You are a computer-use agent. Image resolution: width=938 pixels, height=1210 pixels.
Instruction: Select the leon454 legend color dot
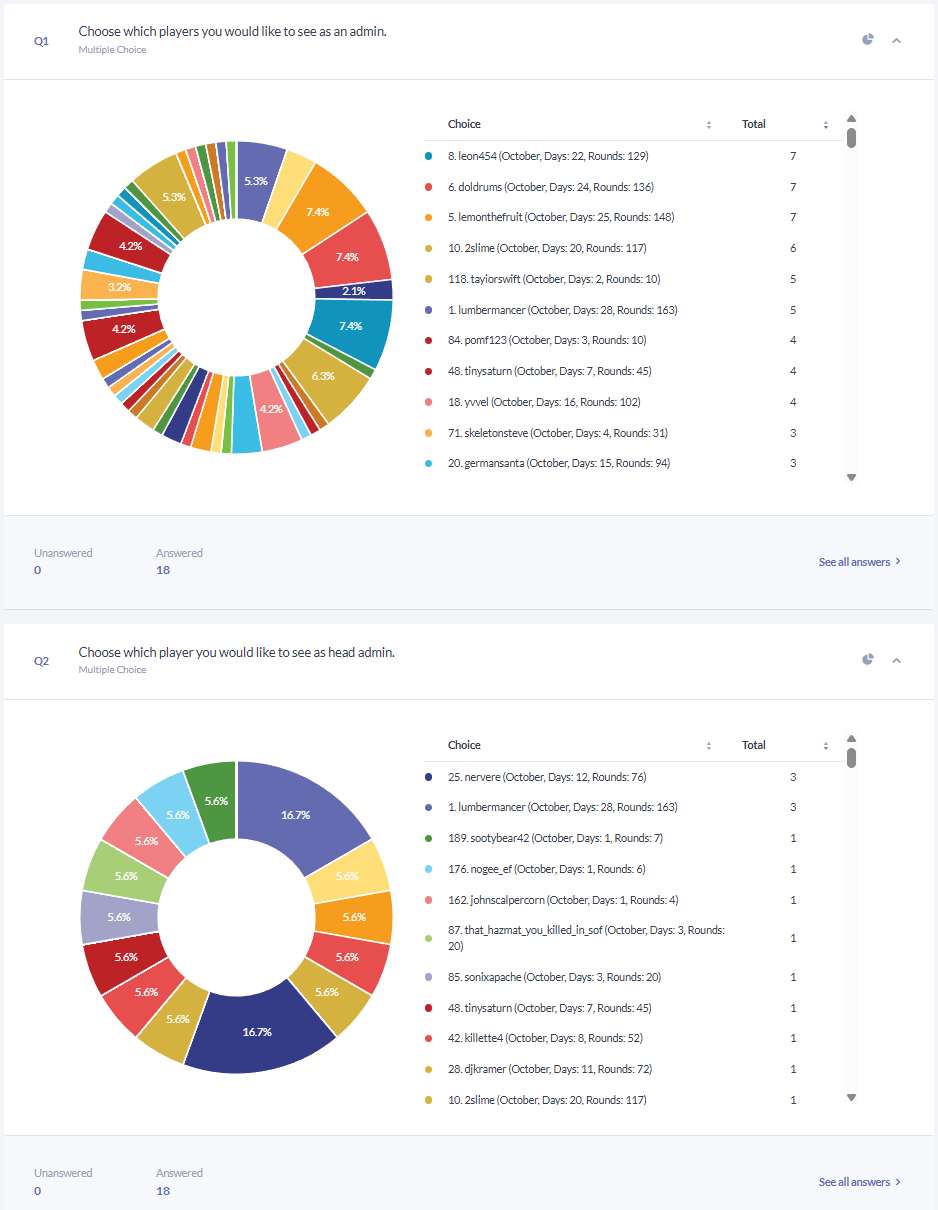pyautogui.click(x=429, y=156)
